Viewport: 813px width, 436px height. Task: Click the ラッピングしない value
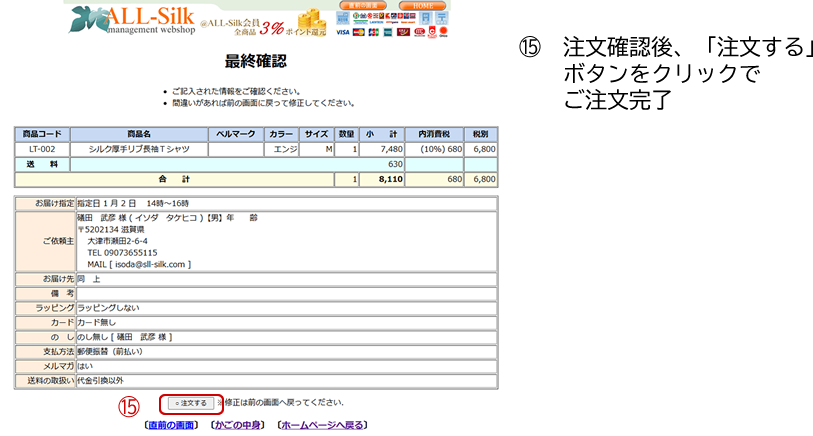[108, 308]
